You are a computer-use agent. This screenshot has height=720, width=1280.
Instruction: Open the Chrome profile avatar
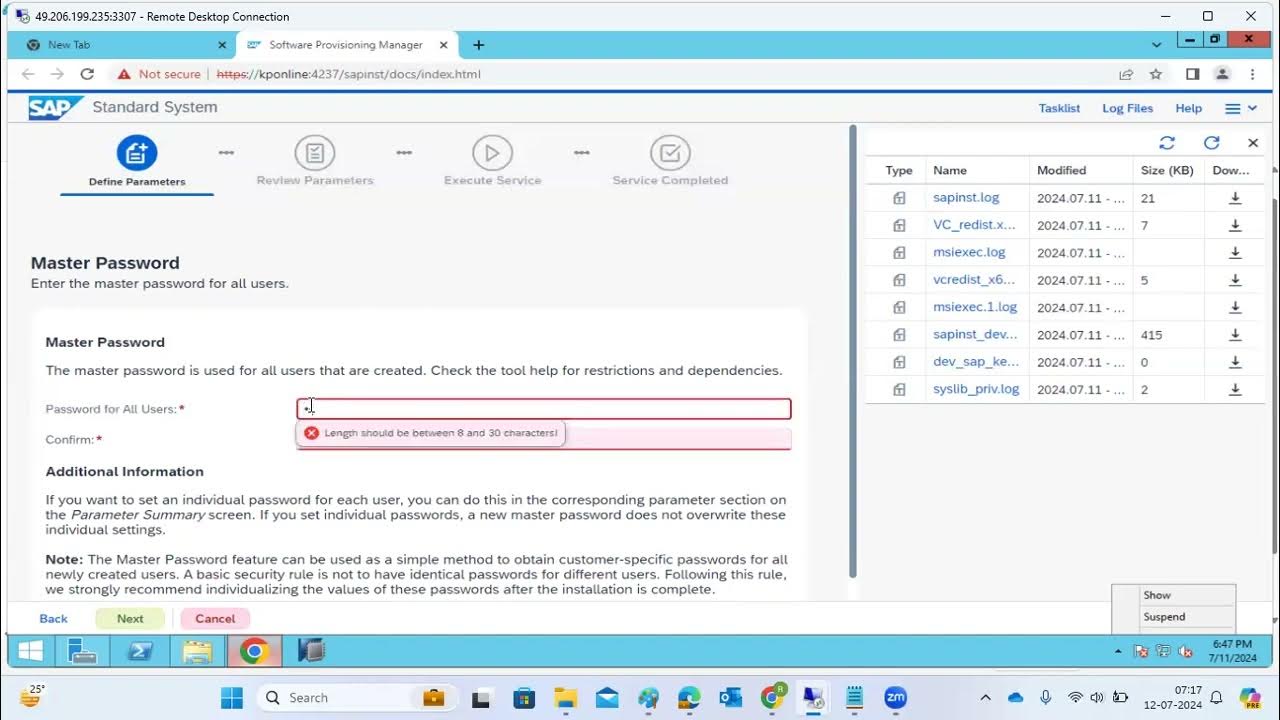point(1222,74)
